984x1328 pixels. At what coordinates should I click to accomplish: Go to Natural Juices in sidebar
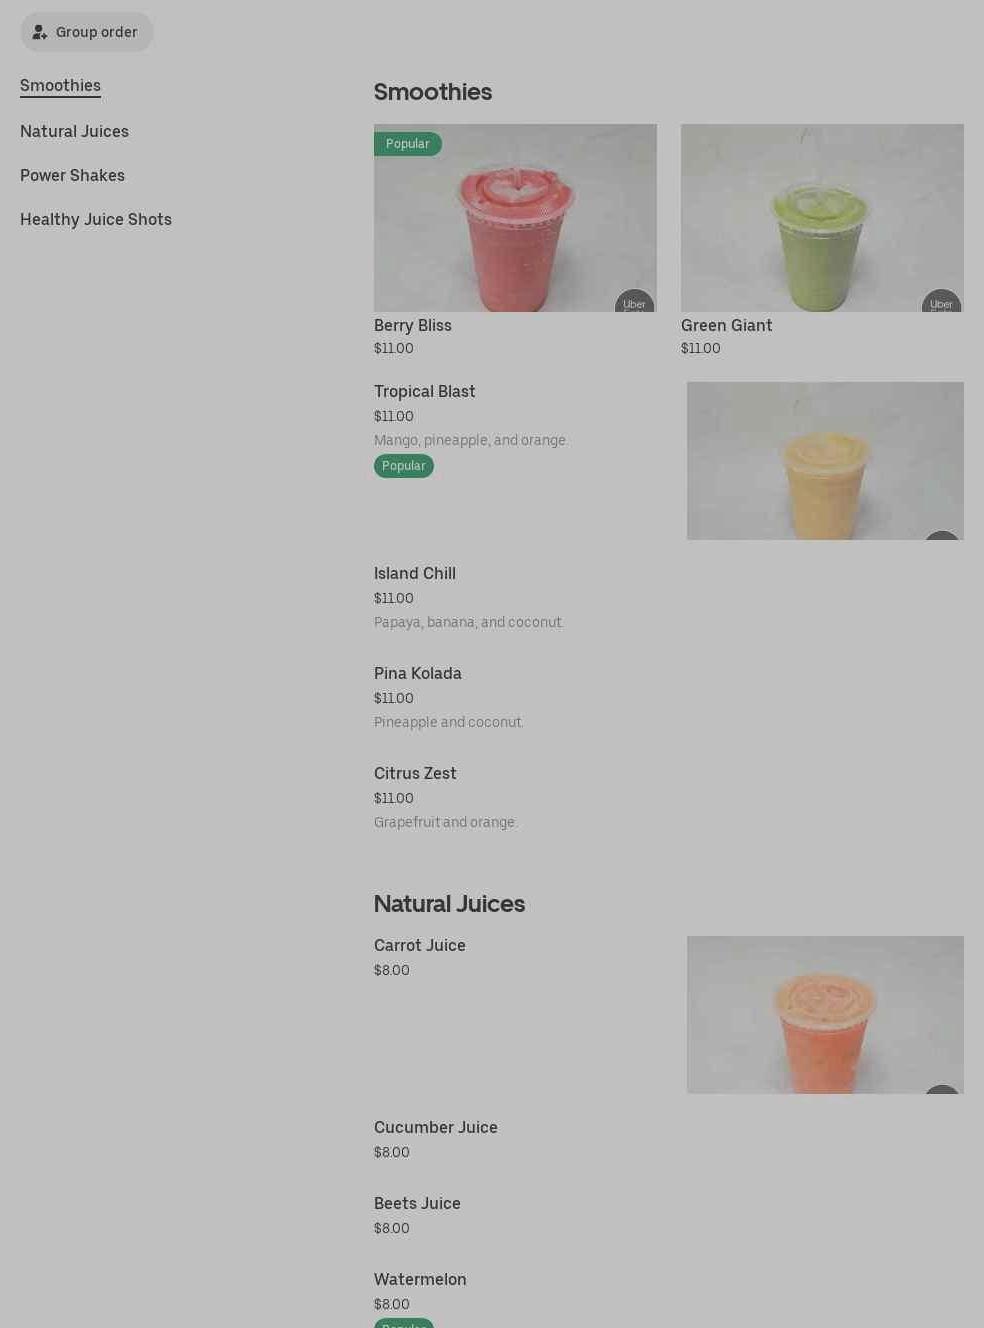point(74,131)
